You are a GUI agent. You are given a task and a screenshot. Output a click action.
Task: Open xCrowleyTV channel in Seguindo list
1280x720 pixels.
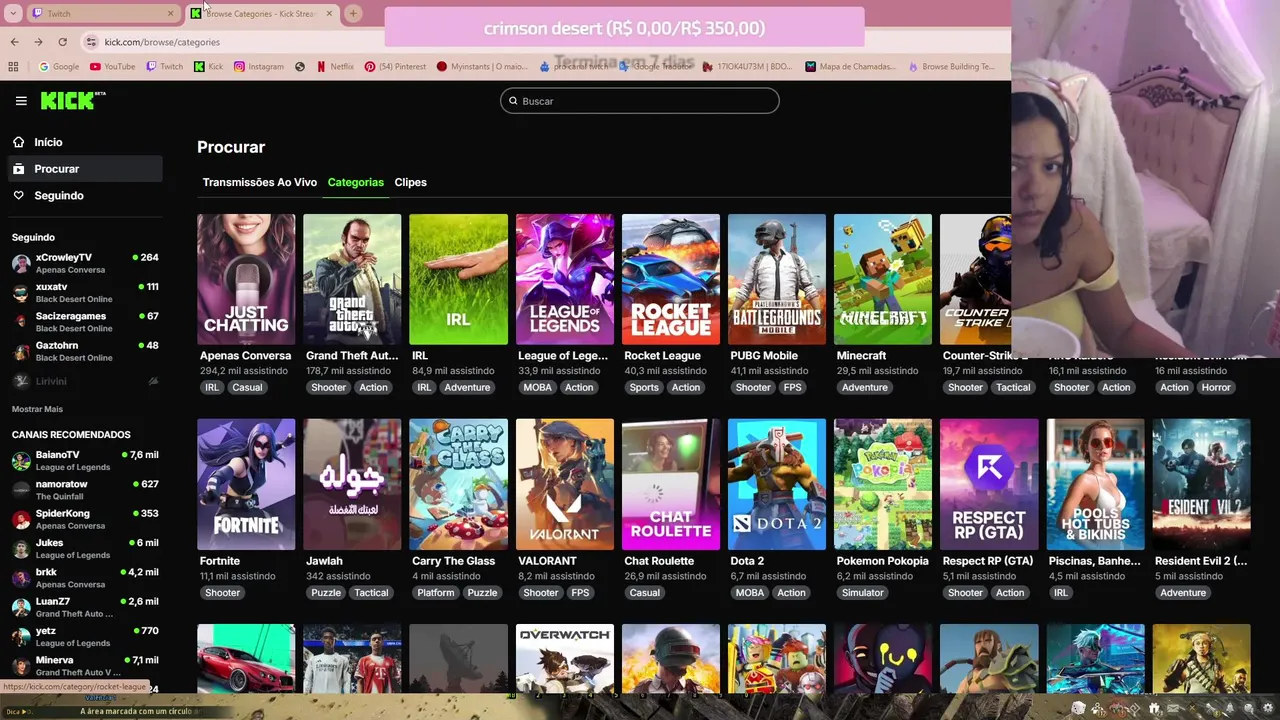pos(85,264)
